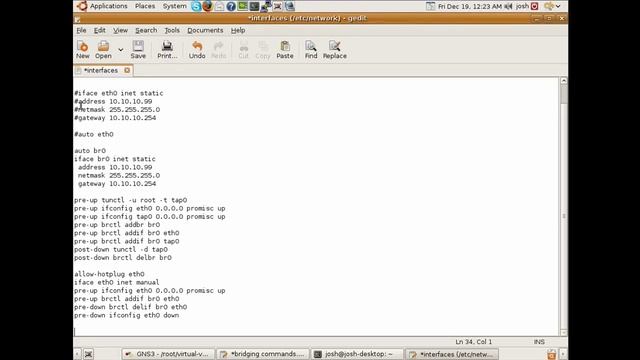Screen dimensions: 640x360
Task: Click the line 'pre-down brctl delif br0 eth0'
Action: (x=131, y=307)
